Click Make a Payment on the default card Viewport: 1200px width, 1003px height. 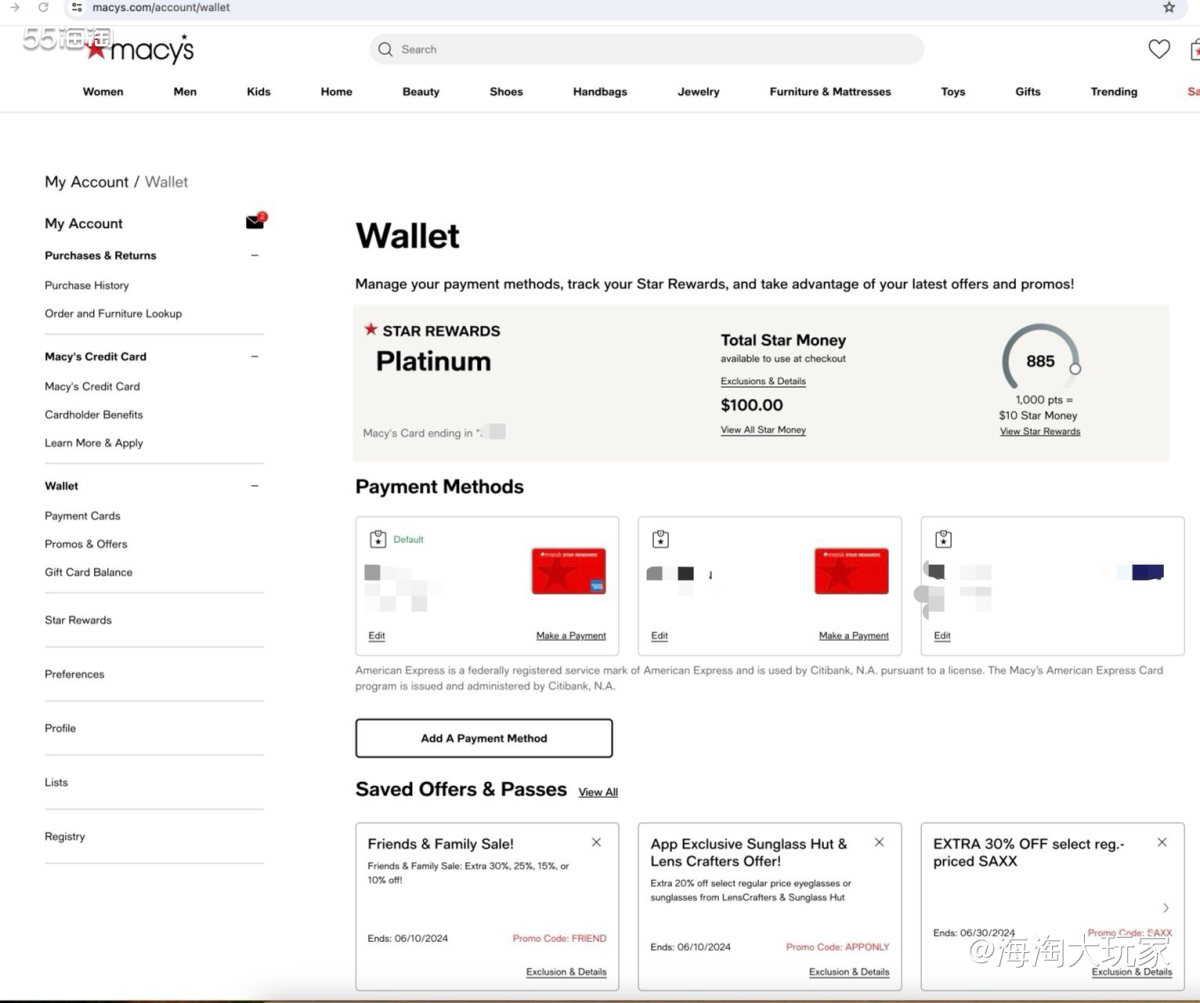click(x=571, y=635)
